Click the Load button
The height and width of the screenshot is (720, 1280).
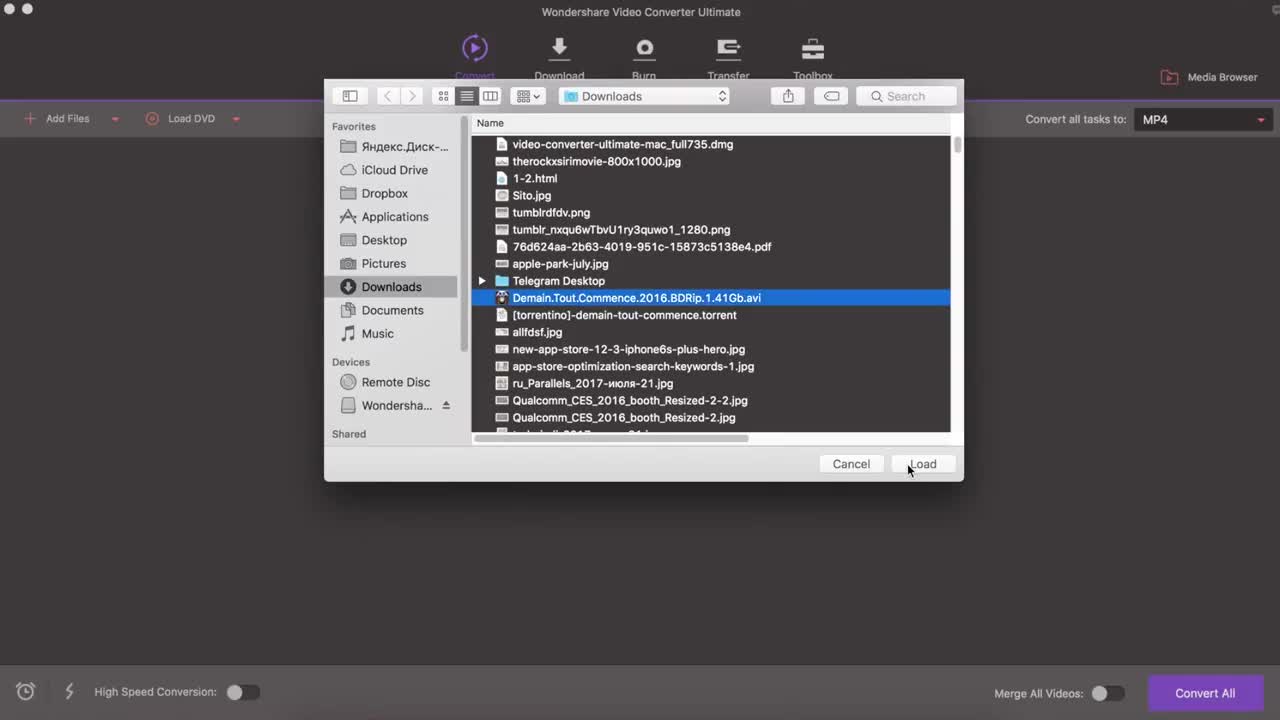[x=923, y=464]
